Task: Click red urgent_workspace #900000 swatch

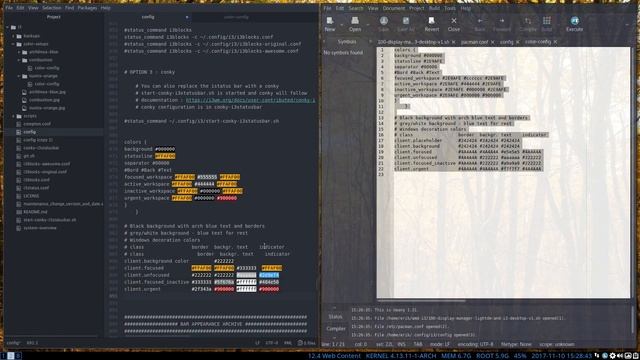Action: pos(227,198)
